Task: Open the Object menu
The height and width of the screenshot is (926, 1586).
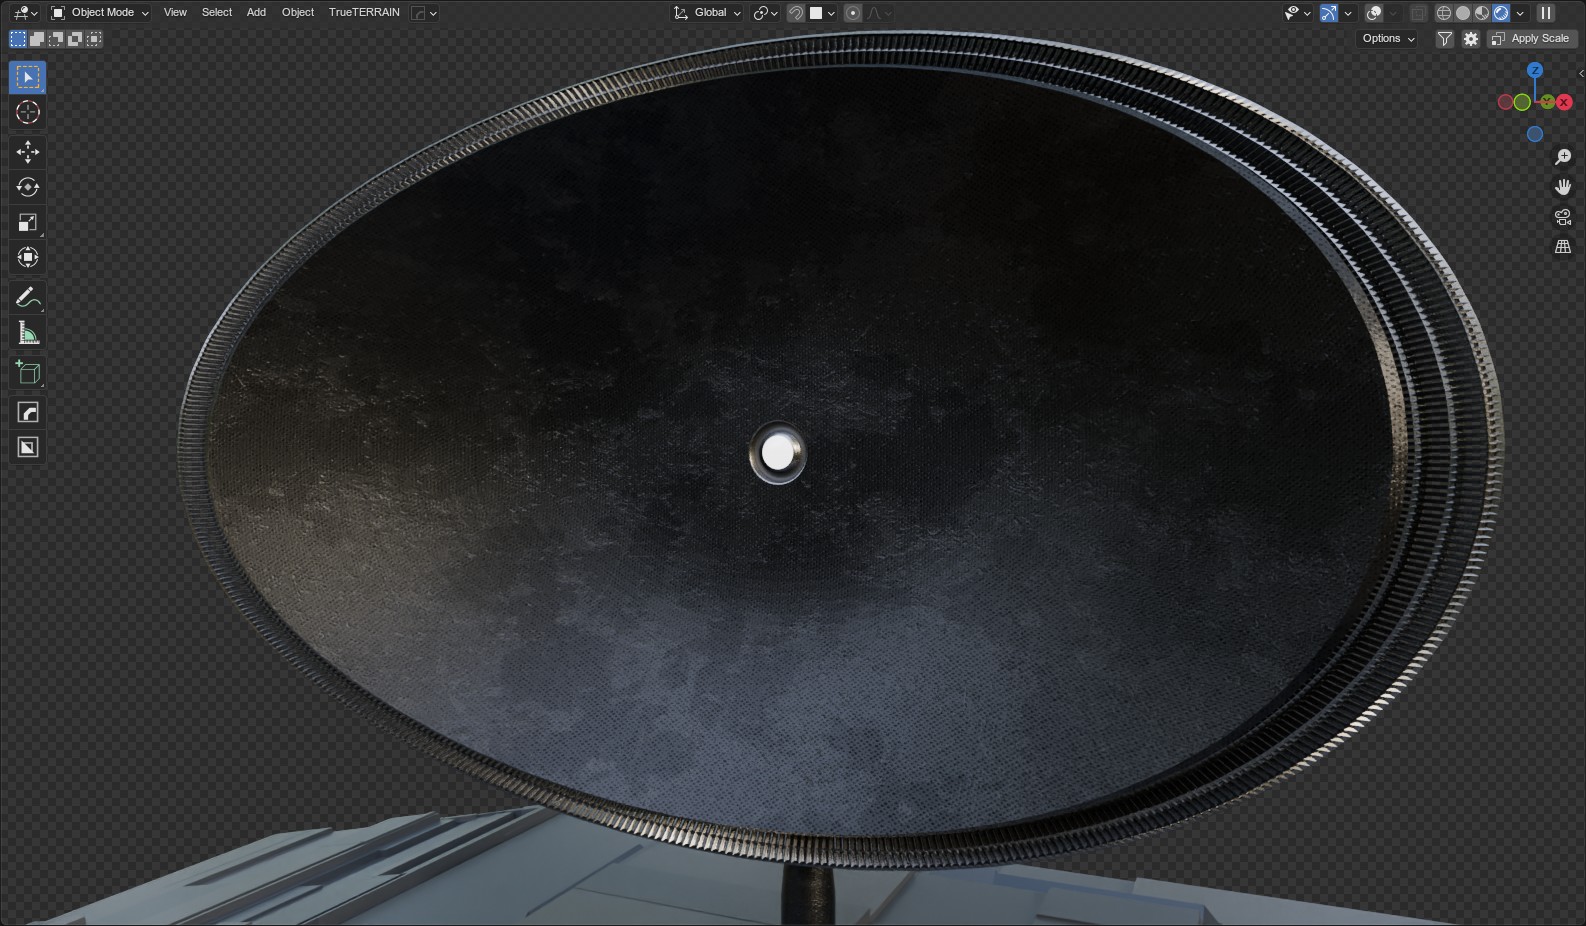Action: click(298, 13)
